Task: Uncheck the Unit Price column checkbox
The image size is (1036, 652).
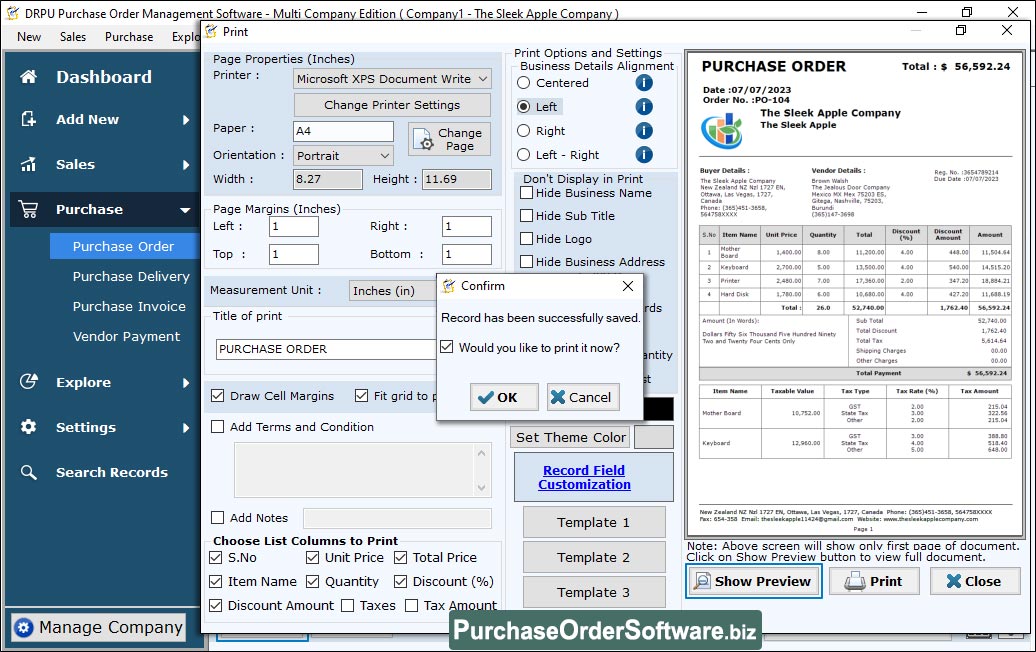Action: pos(313,558)
